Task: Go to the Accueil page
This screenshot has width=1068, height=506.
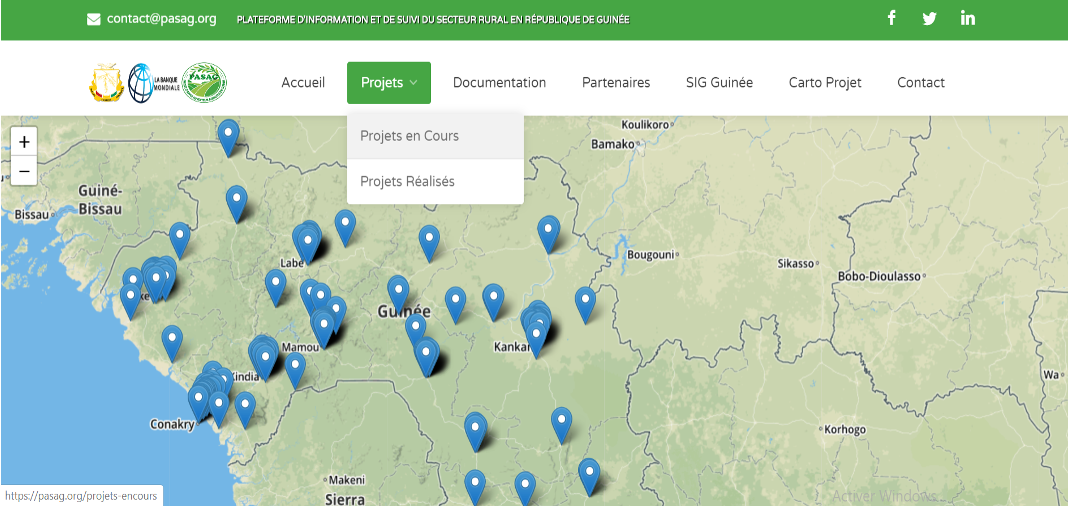Action: point(303,83)
